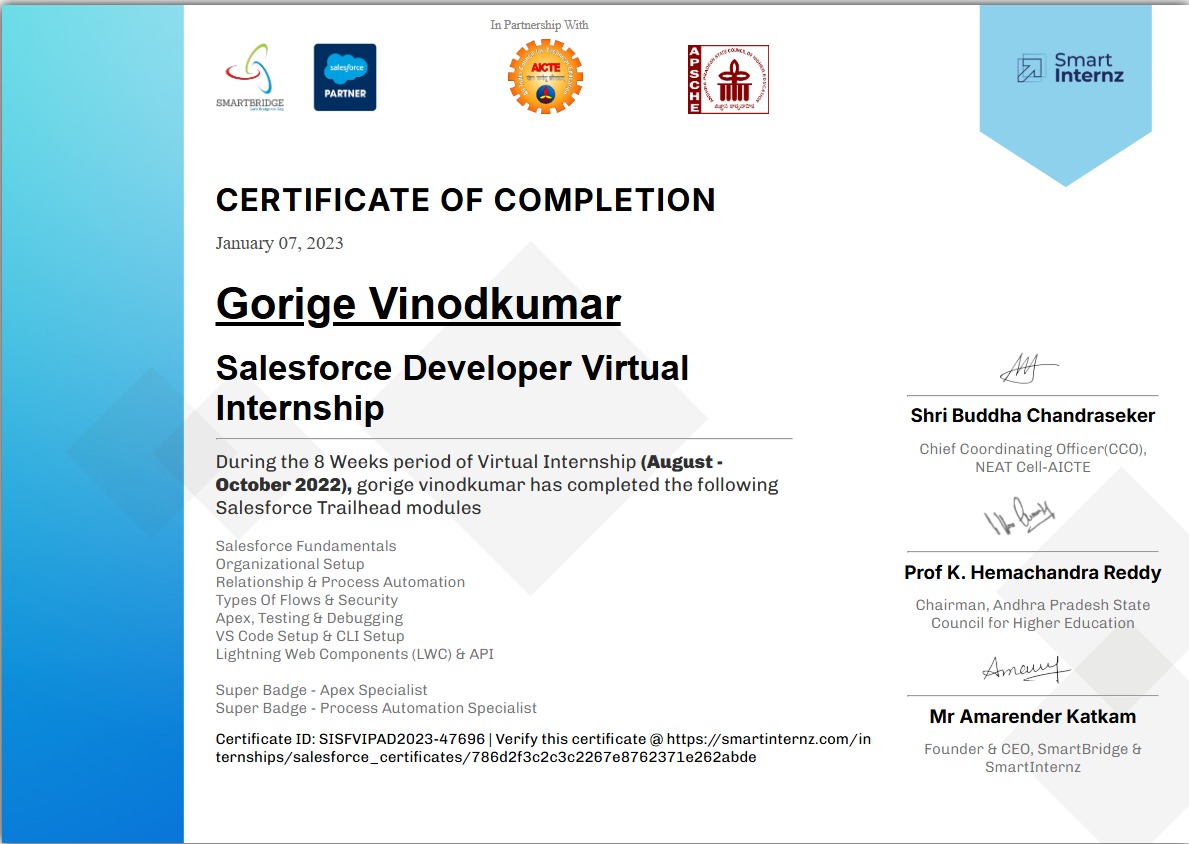Click the Lightning Web Components module line
The image size is (1189, 844).
point(354,654)
